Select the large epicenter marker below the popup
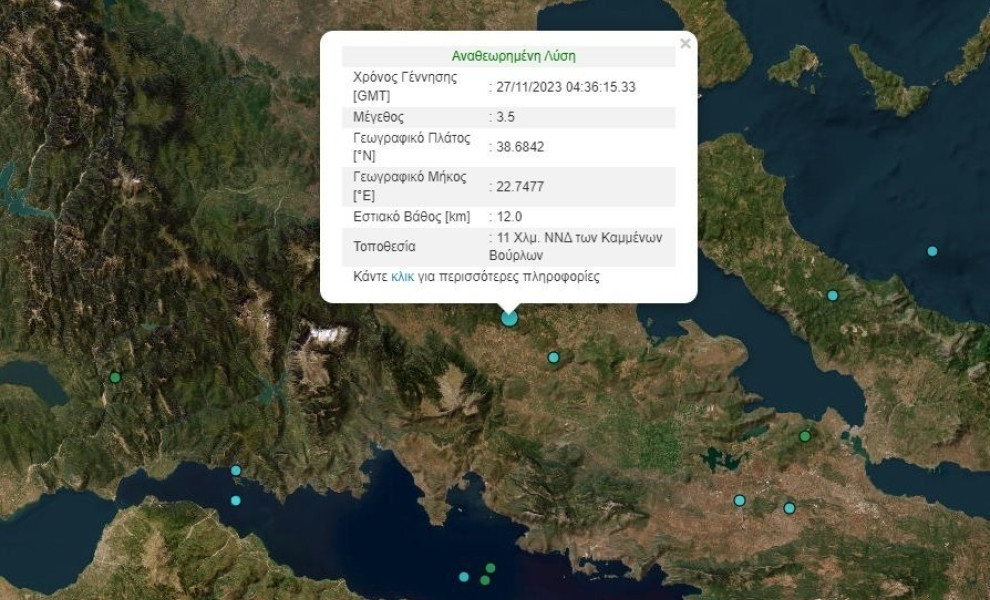 pyautogui.click(x=508, y=318)
